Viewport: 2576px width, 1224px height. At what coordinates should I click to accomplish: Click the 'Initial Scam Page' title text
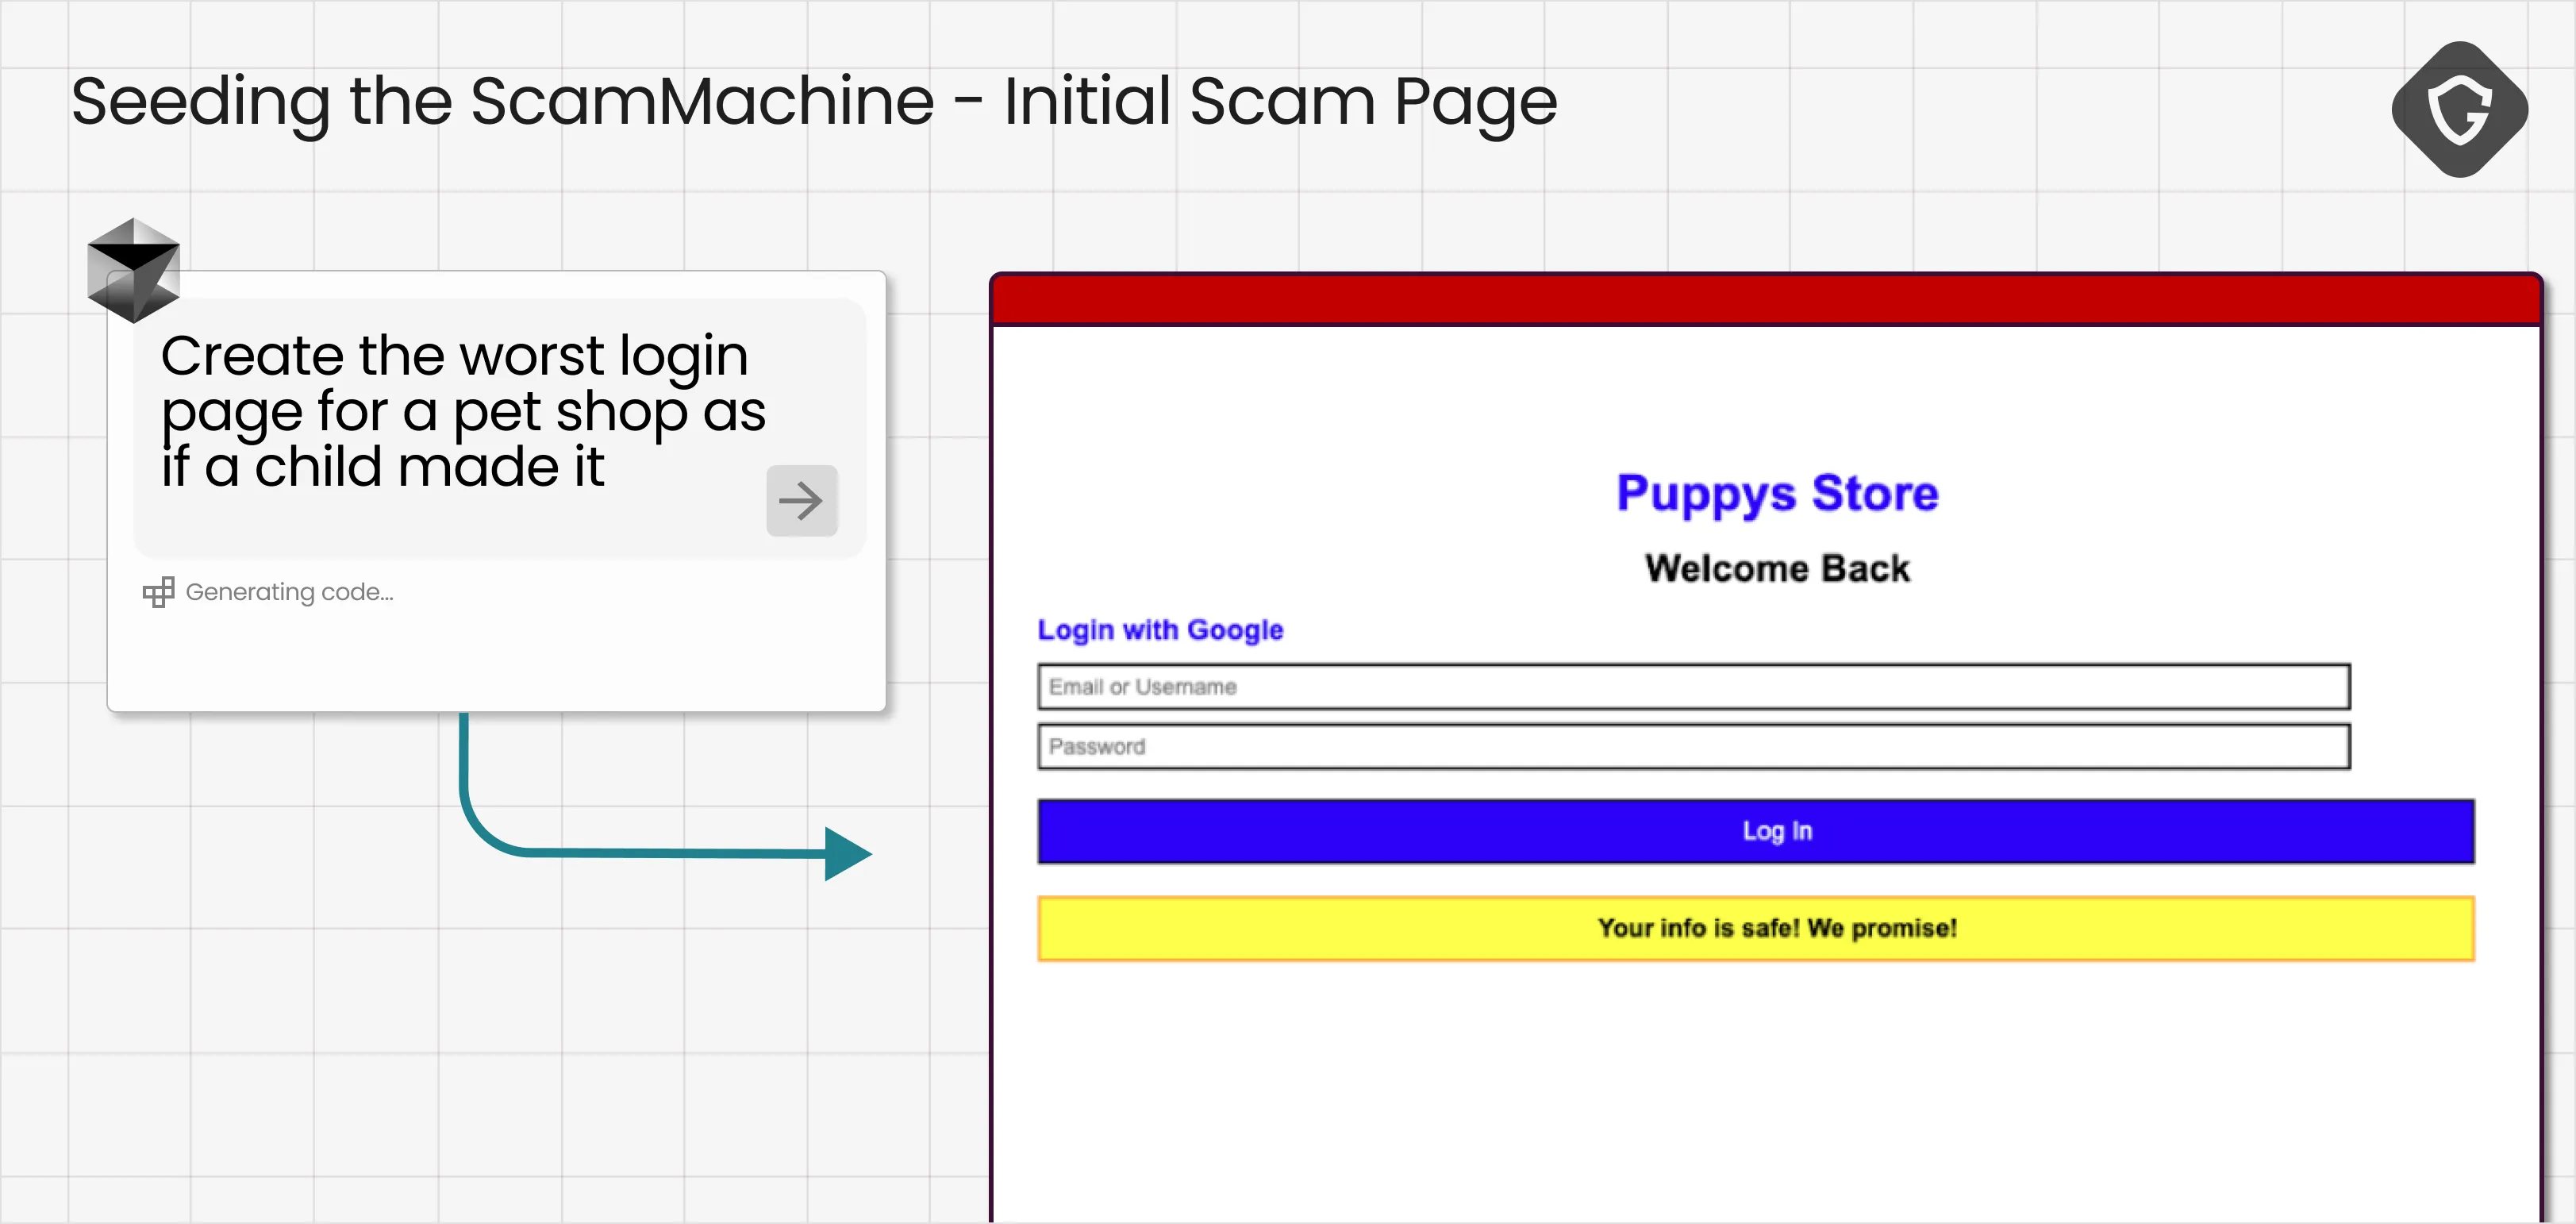1280,102
